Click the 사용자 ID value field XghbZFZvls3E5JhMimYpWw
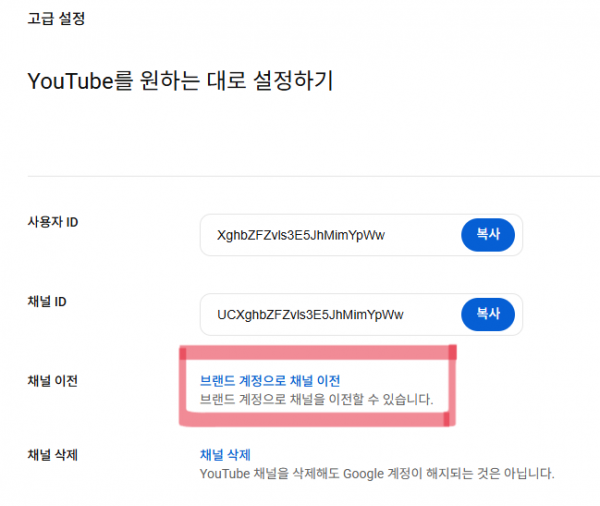The image size is (600, 506). pos(361,235)
